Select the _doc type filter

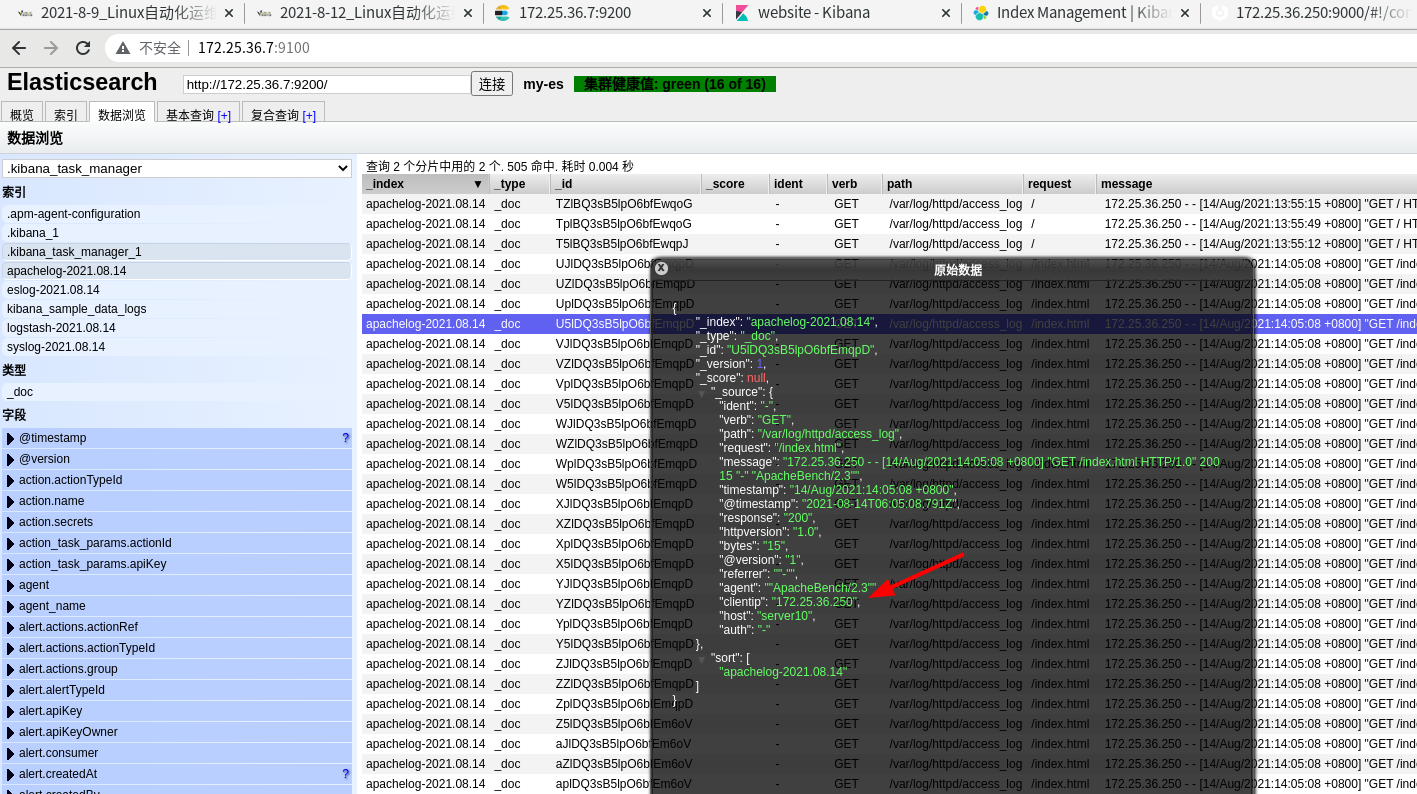tap(176, 392)
